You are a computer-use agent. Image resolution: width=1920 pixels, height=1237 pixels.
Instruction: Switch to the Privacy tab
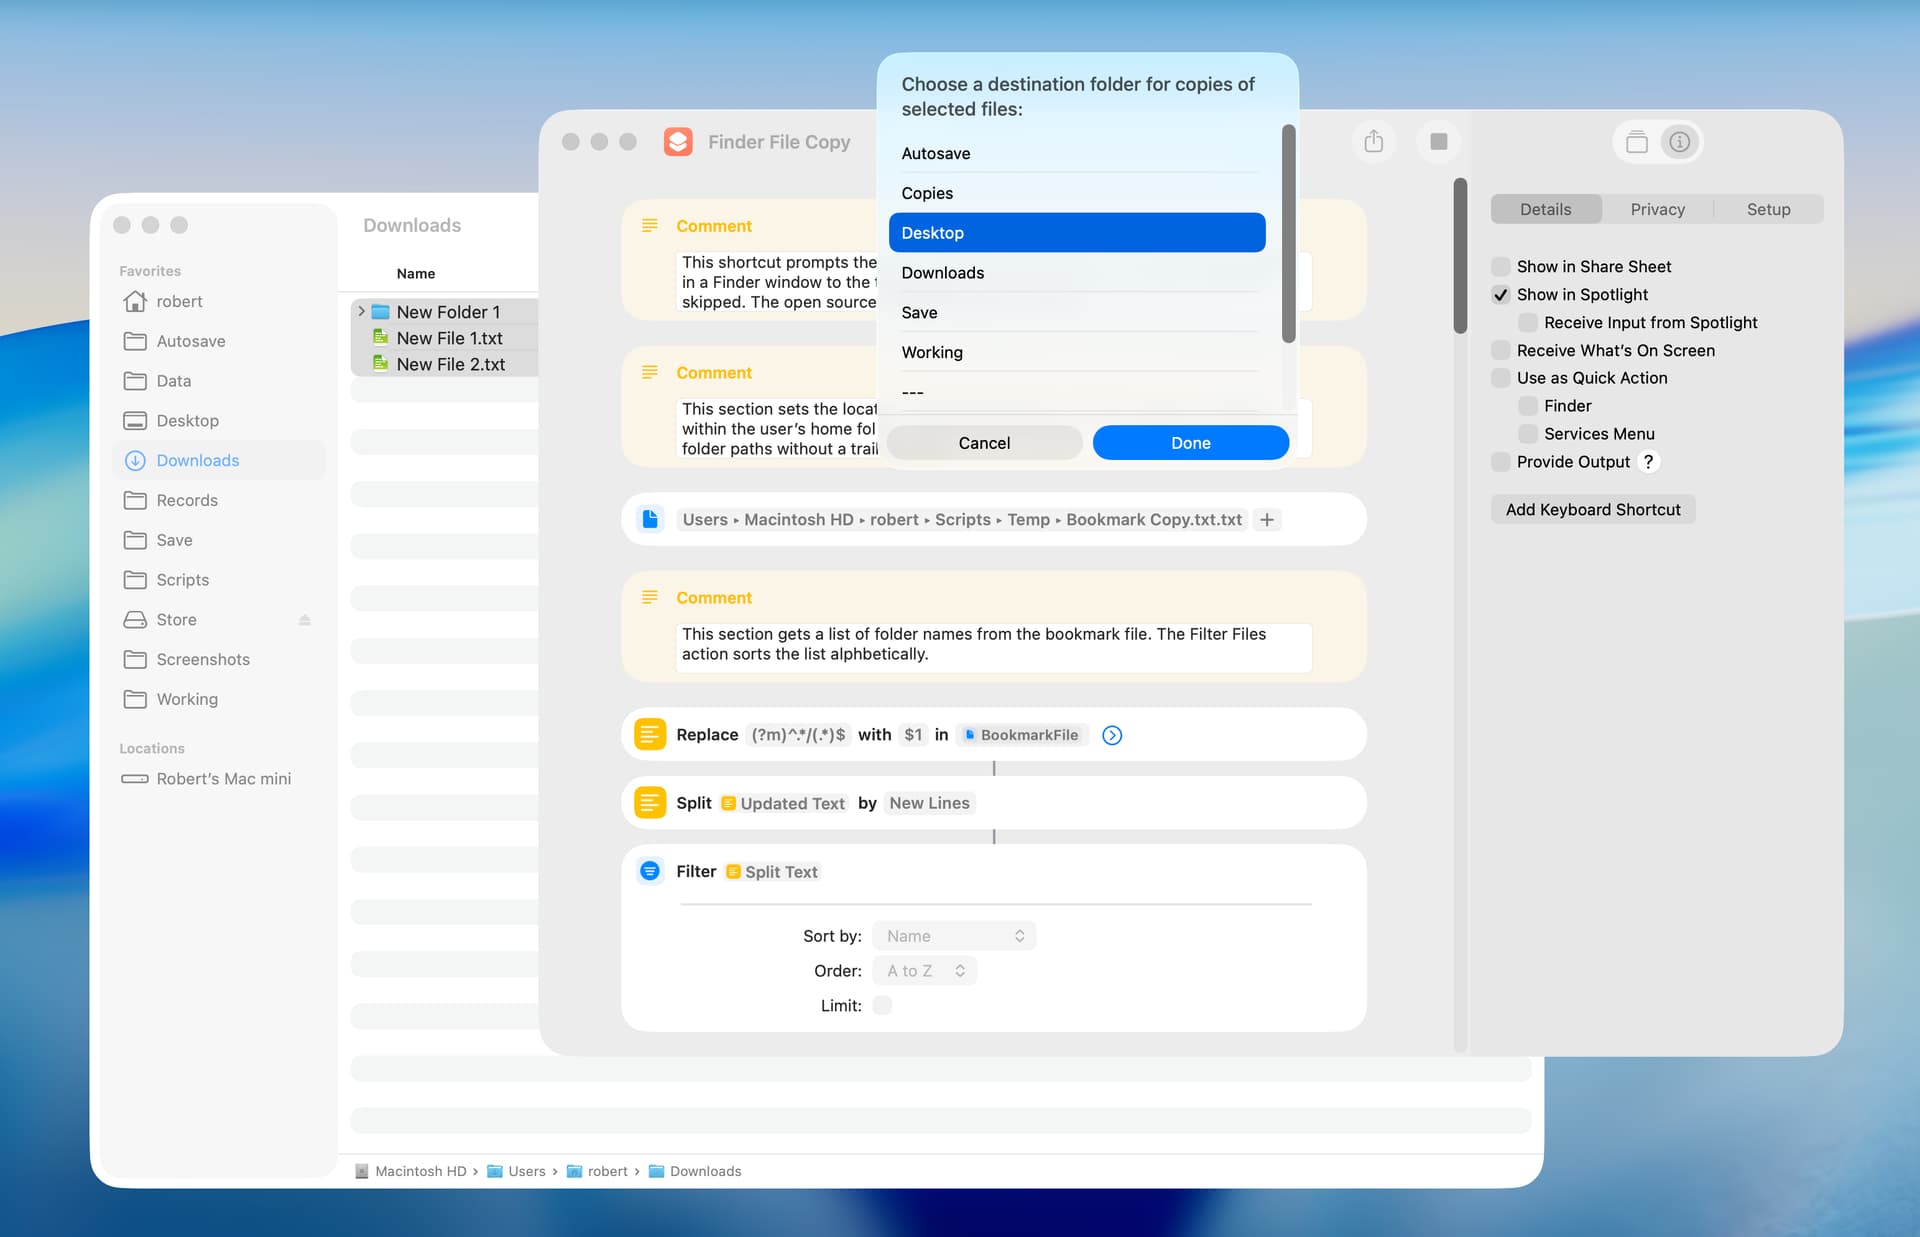(x=1657, y=209)
